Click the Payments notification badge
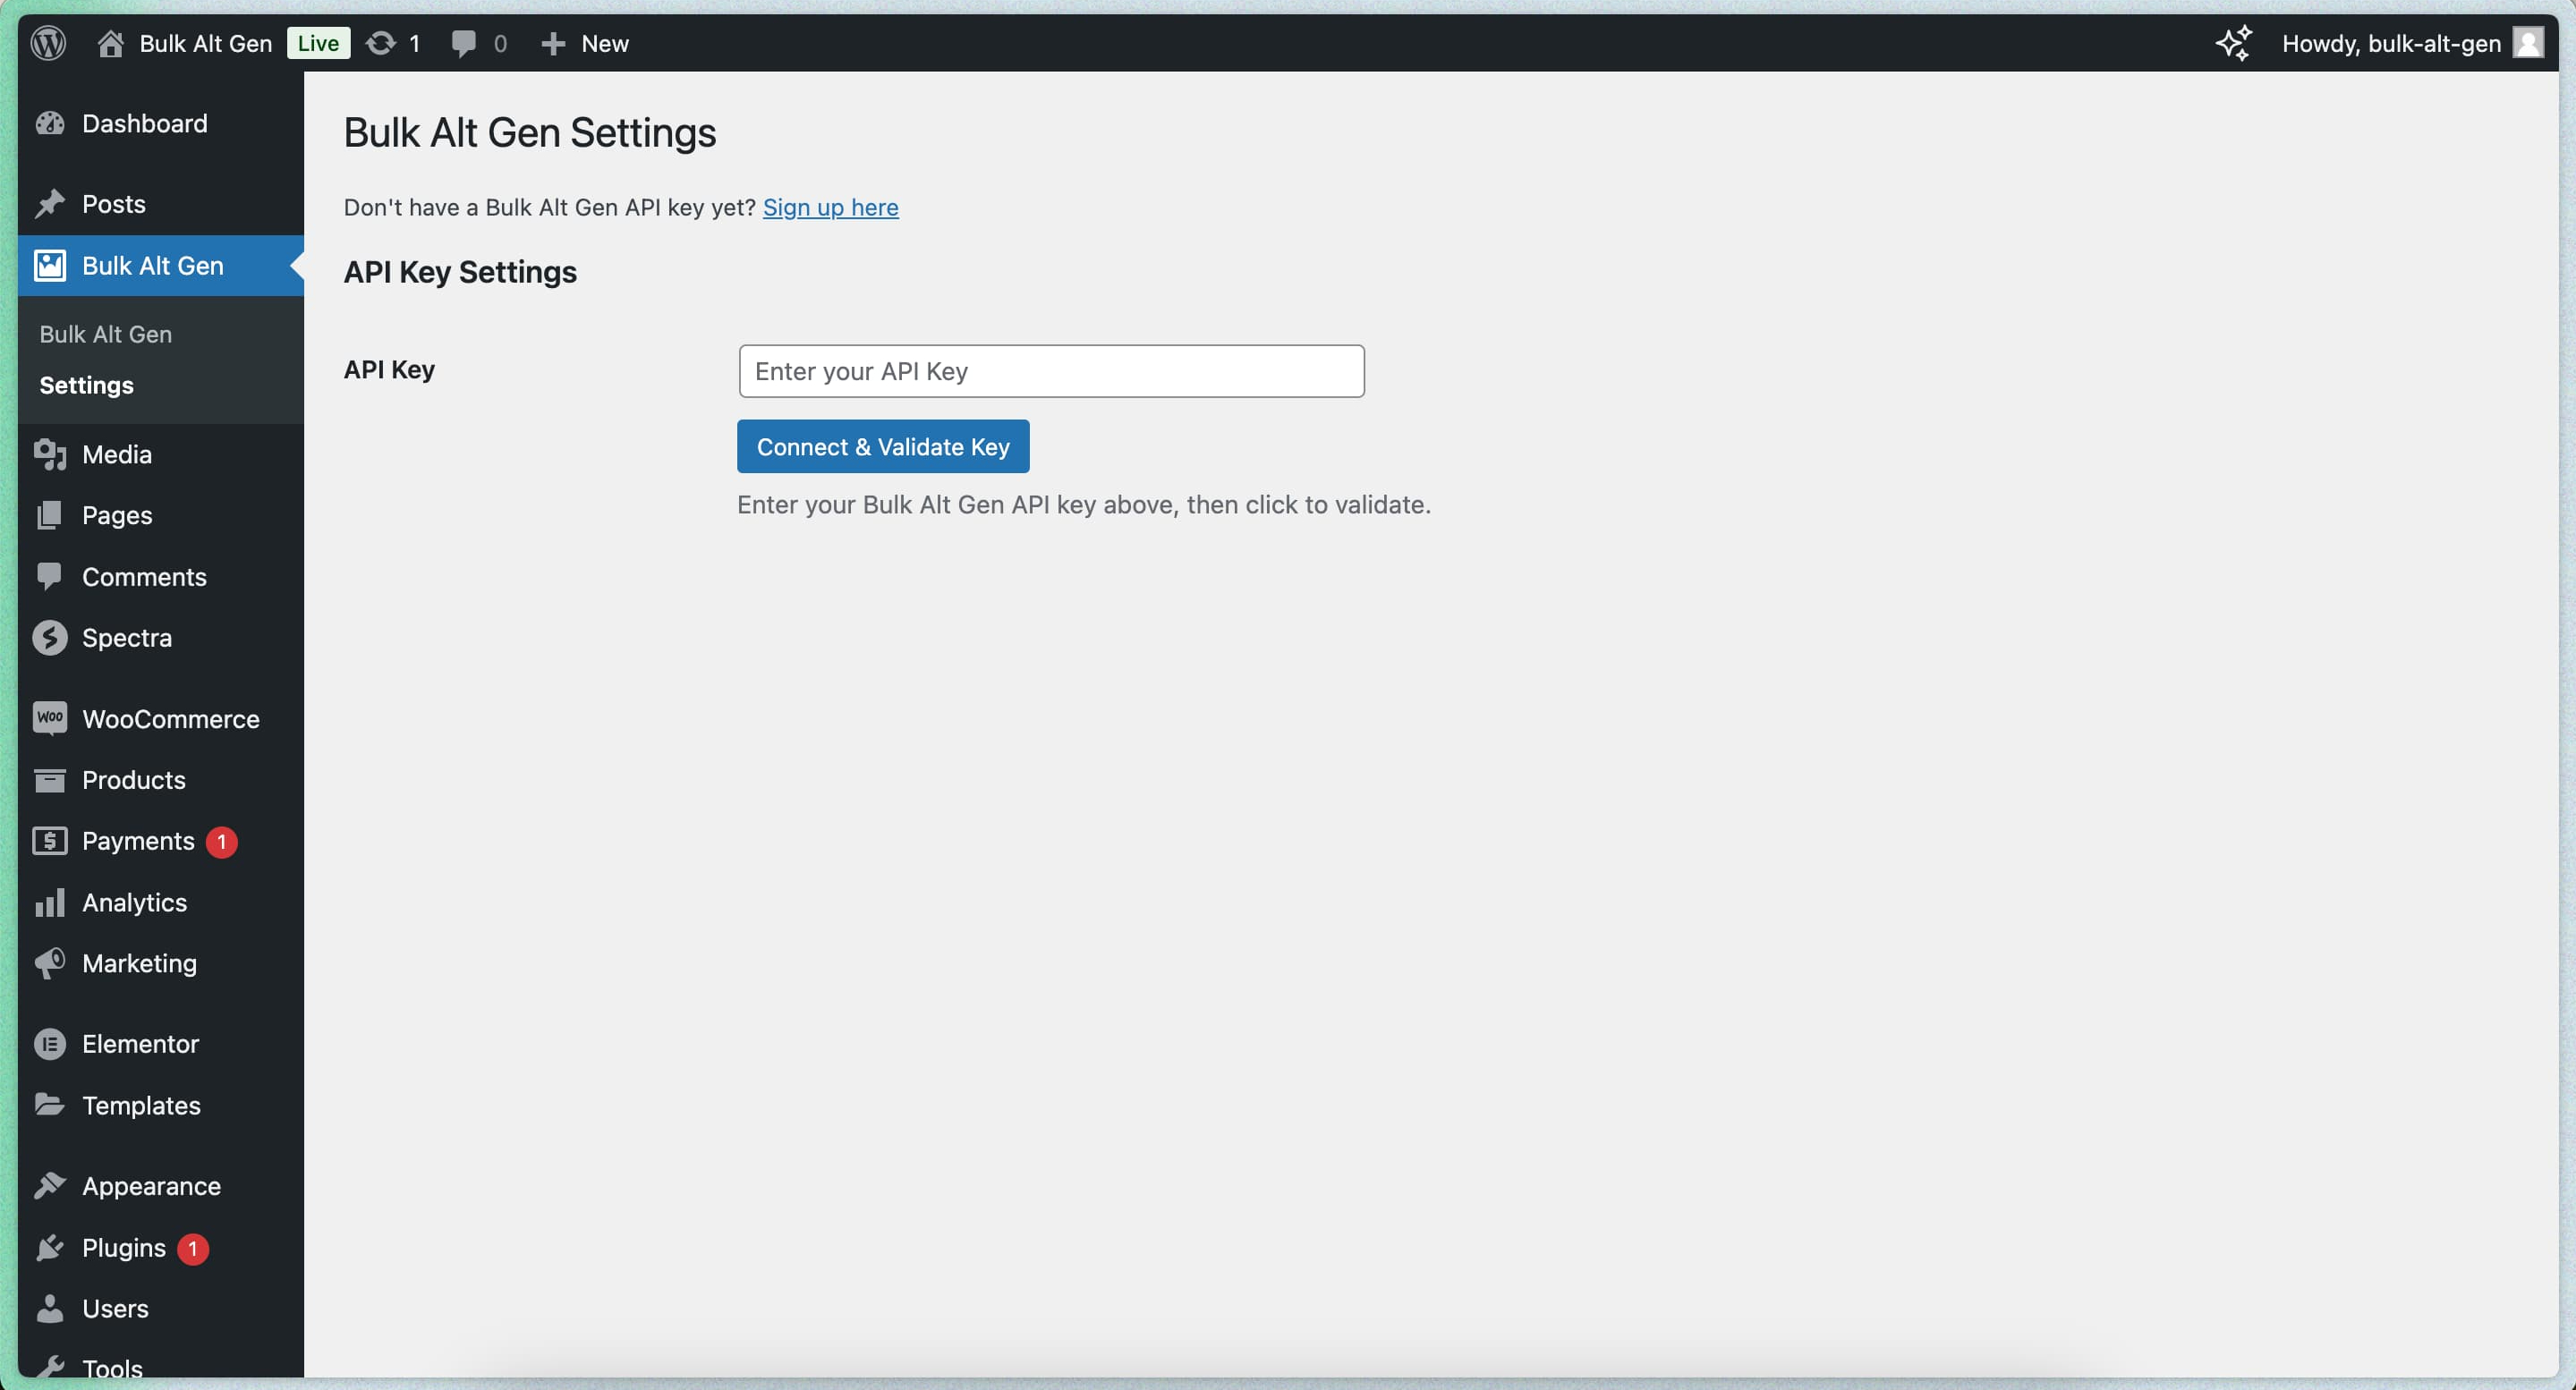 [x=221, y=841]
